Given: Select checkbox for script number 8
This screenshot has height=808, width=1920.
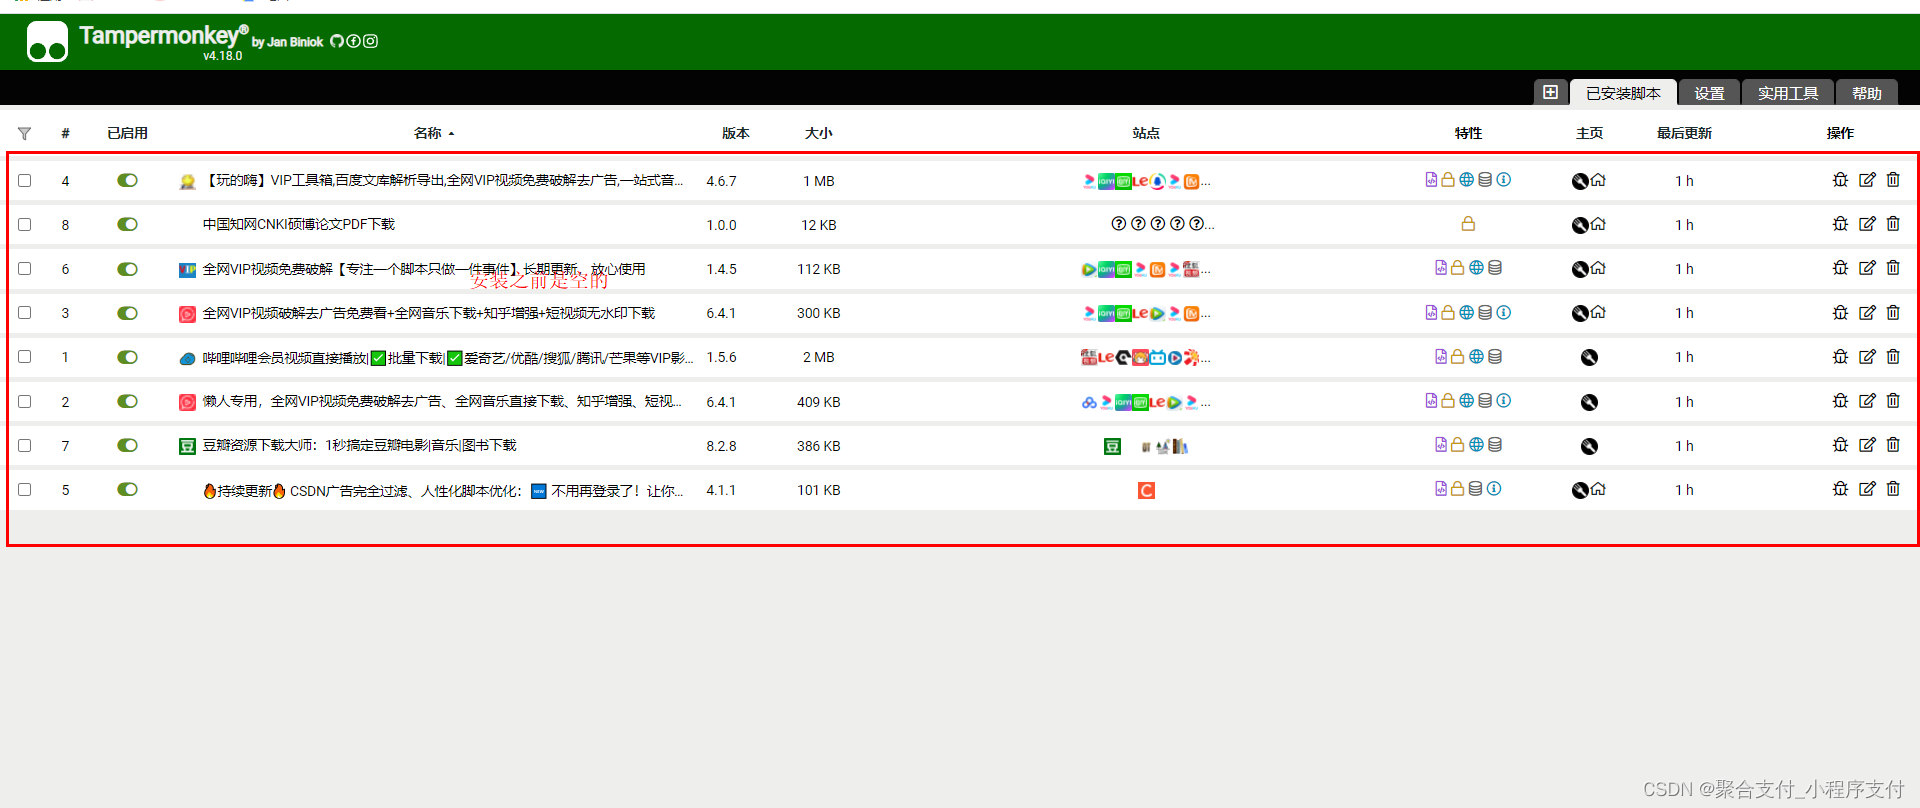Looking at the screenshot, I should [x=24, y=225].
